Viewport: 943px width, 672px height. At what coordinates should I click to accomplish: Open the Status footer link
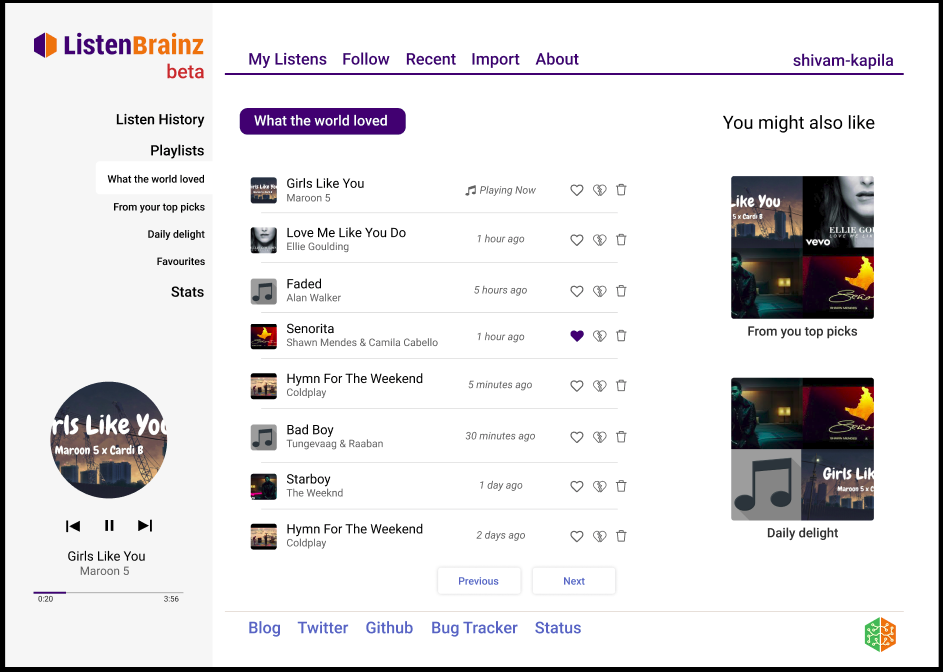558,627
